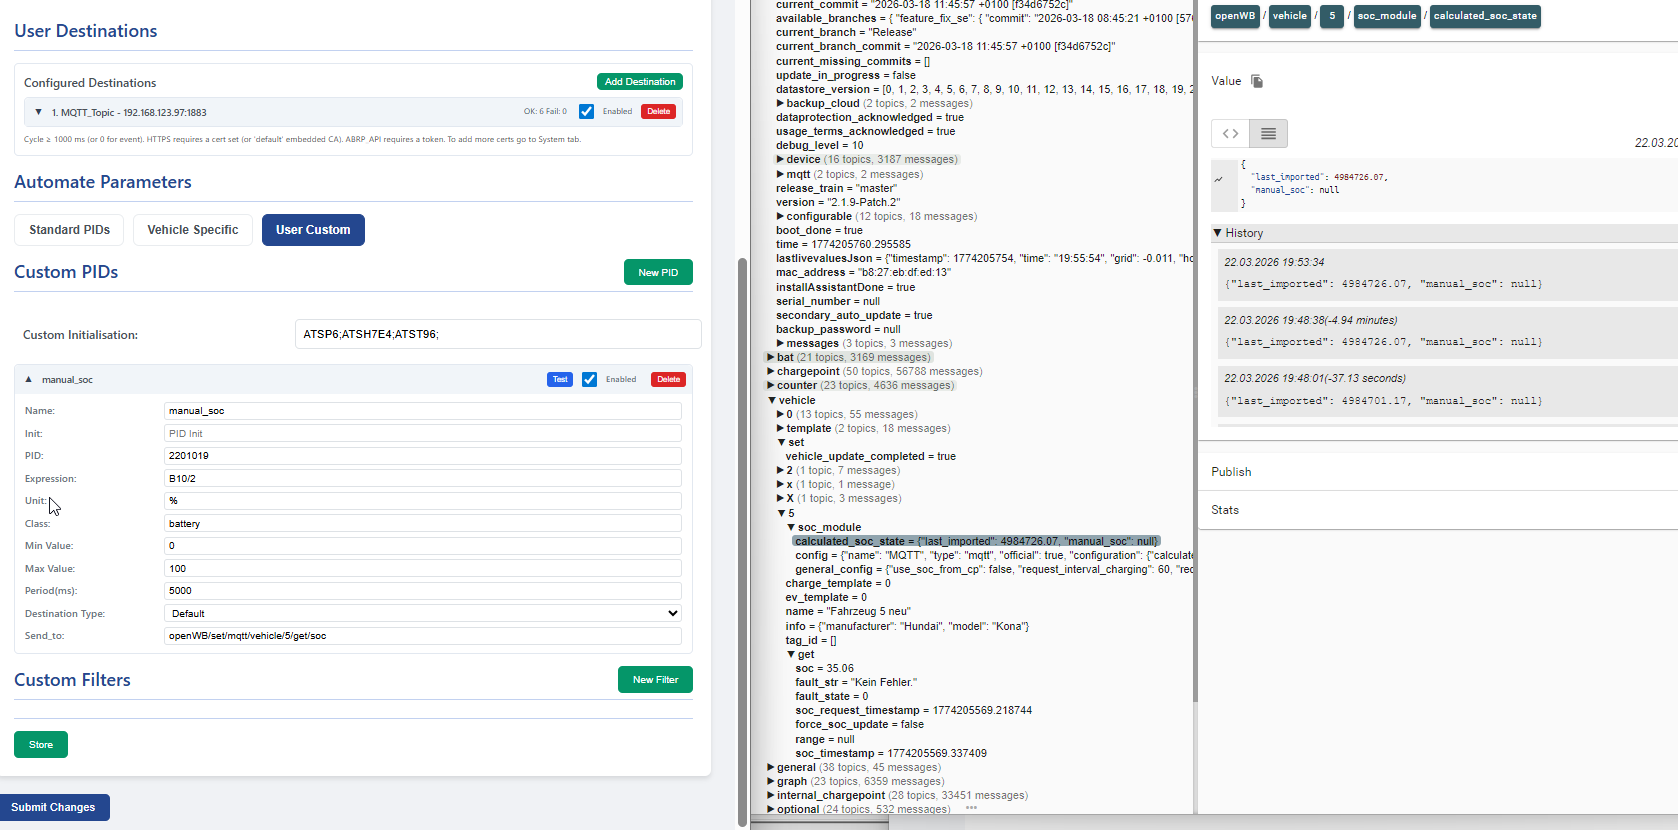This screenshot has height=830, width=1678.
Task: Click into the Expression input field
Action: [422, 478]
